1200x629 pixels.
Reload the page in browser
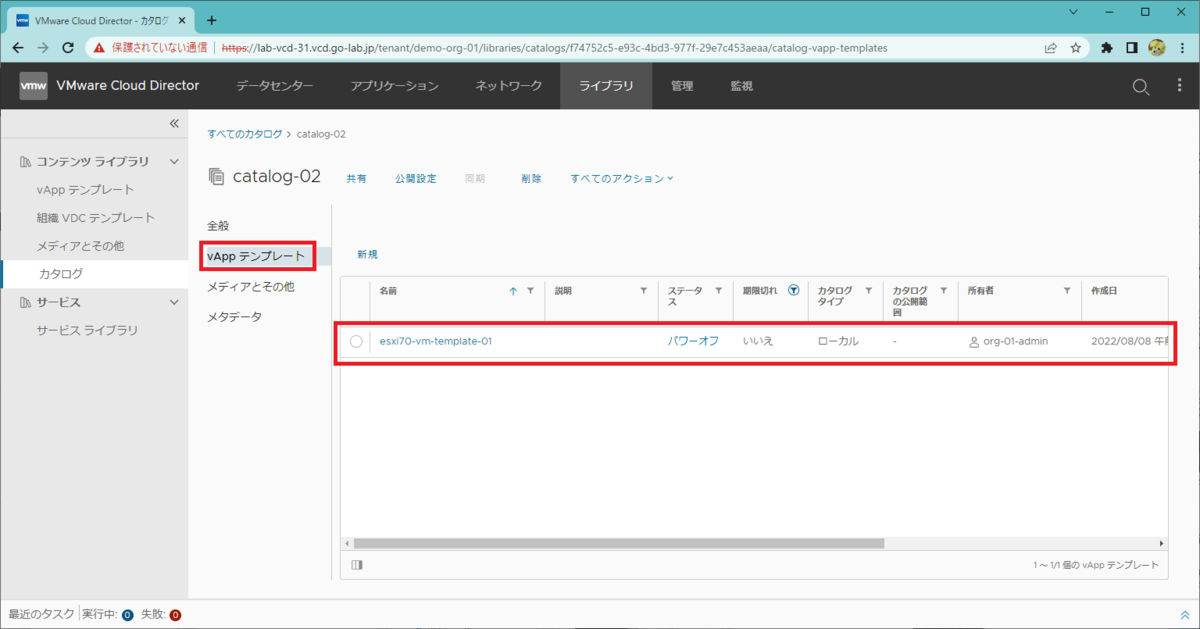point(68,47)
